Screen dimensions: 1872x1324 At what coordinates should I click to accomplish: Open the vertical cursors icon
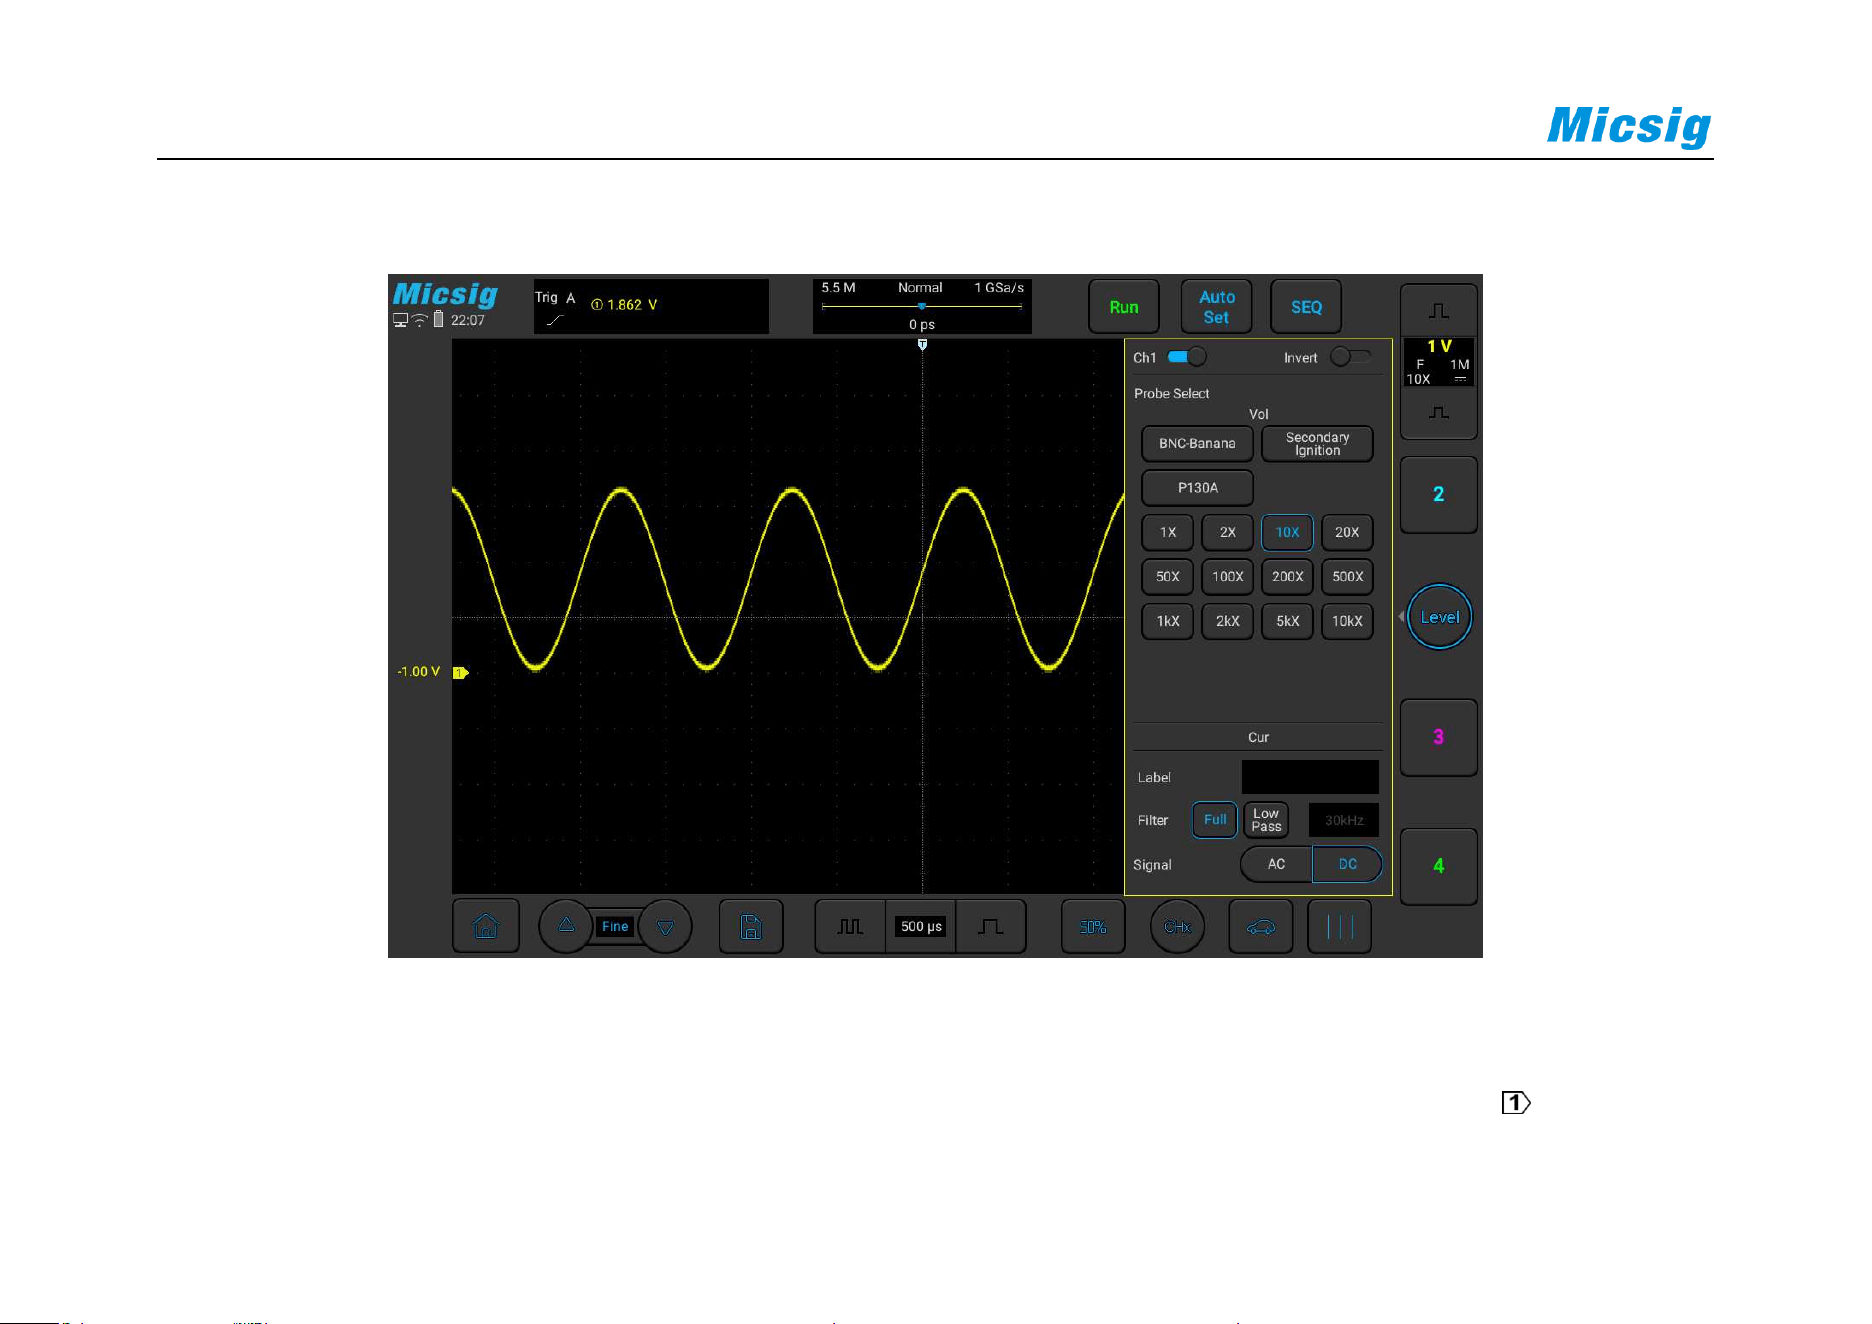tap(1340, 926)
